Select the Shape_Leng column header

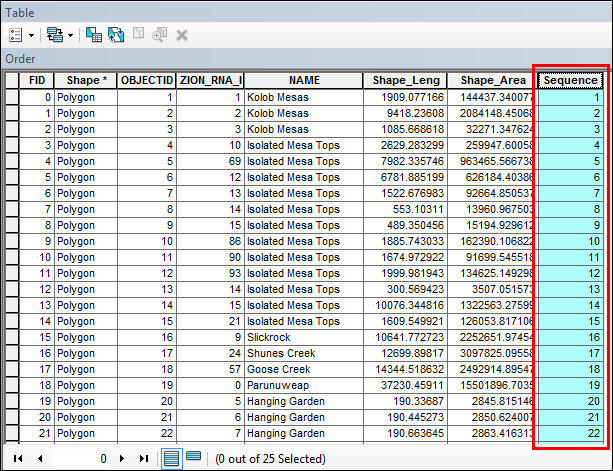pos(405,80)
